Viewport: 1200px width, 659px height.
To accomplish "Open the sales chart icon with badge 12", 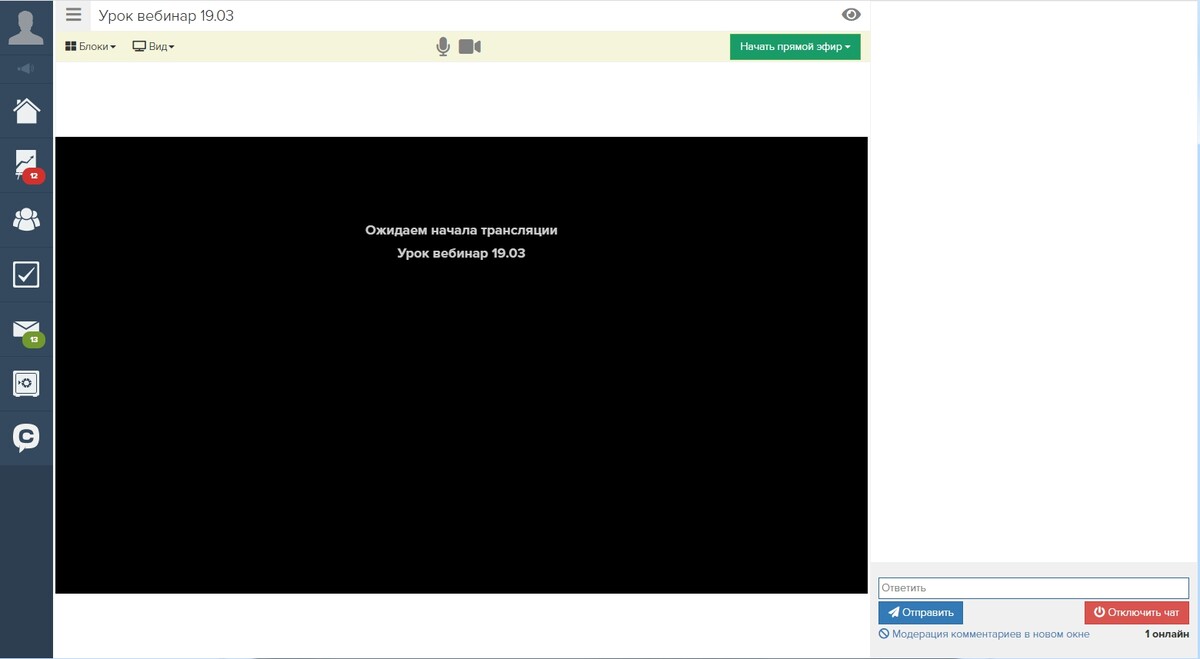I will (x=26, y=165).
